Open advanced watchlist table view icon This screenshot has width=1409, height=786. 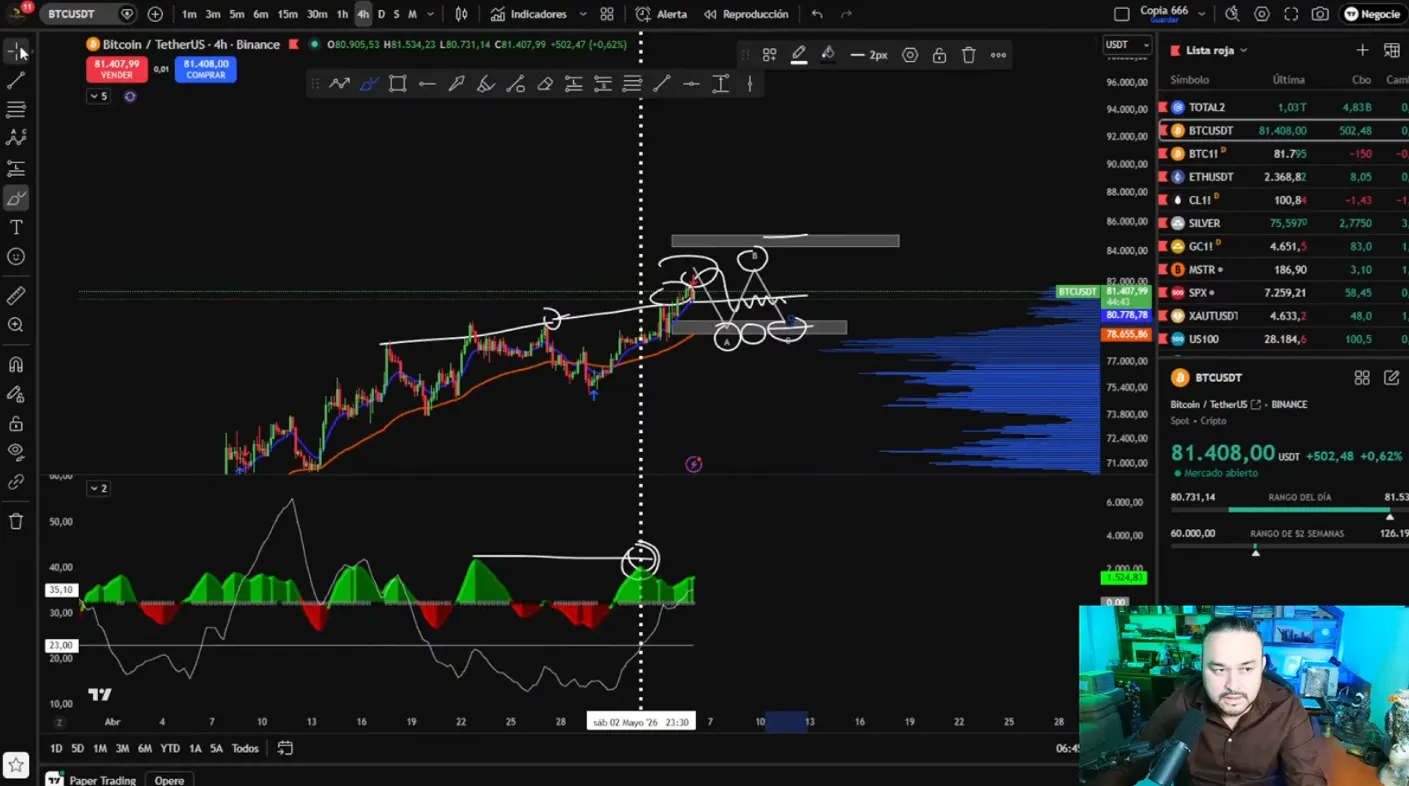(x=1392, y=50)
